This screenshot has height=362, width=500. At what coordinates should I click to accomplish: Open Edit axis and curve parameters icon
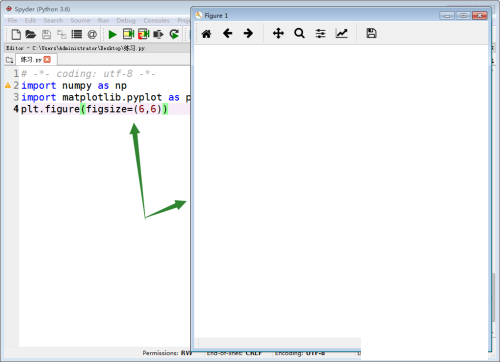click(342, 33)
